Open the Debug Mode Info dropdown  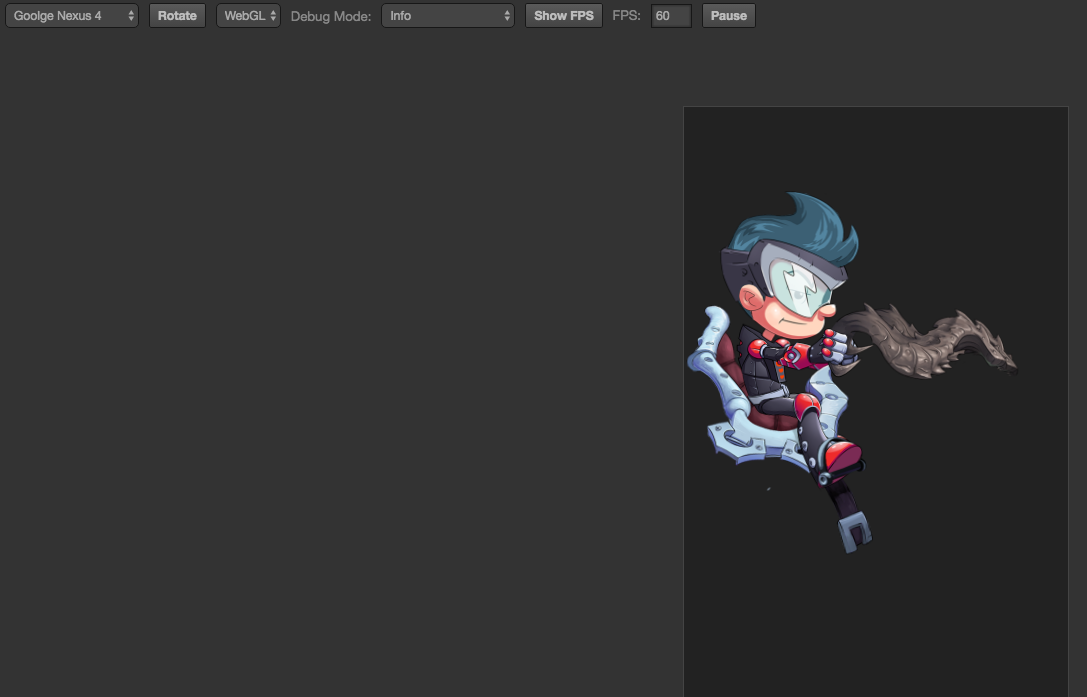coord(448,15)
